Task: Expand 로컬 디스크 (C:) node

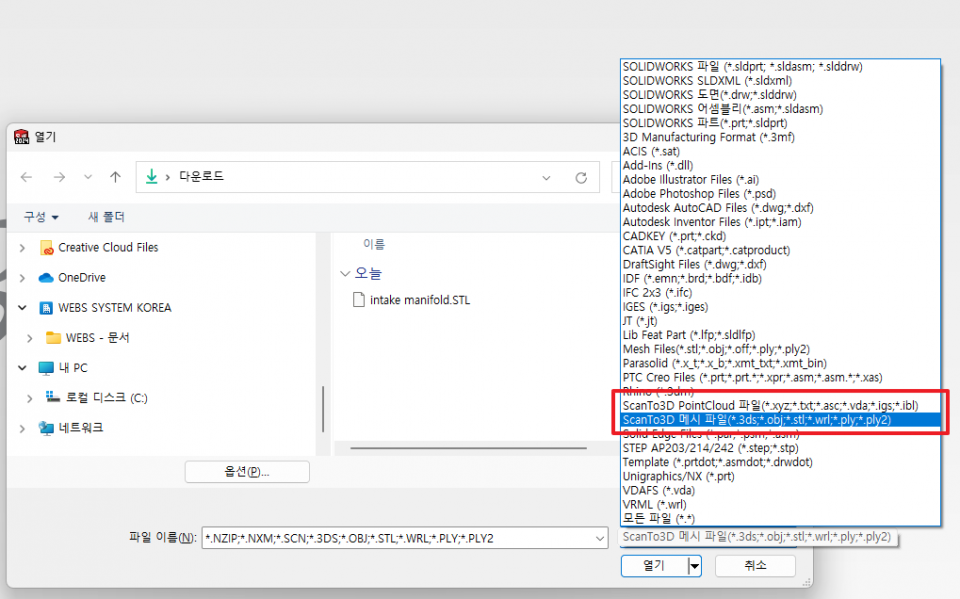Action: click(30, 398)
